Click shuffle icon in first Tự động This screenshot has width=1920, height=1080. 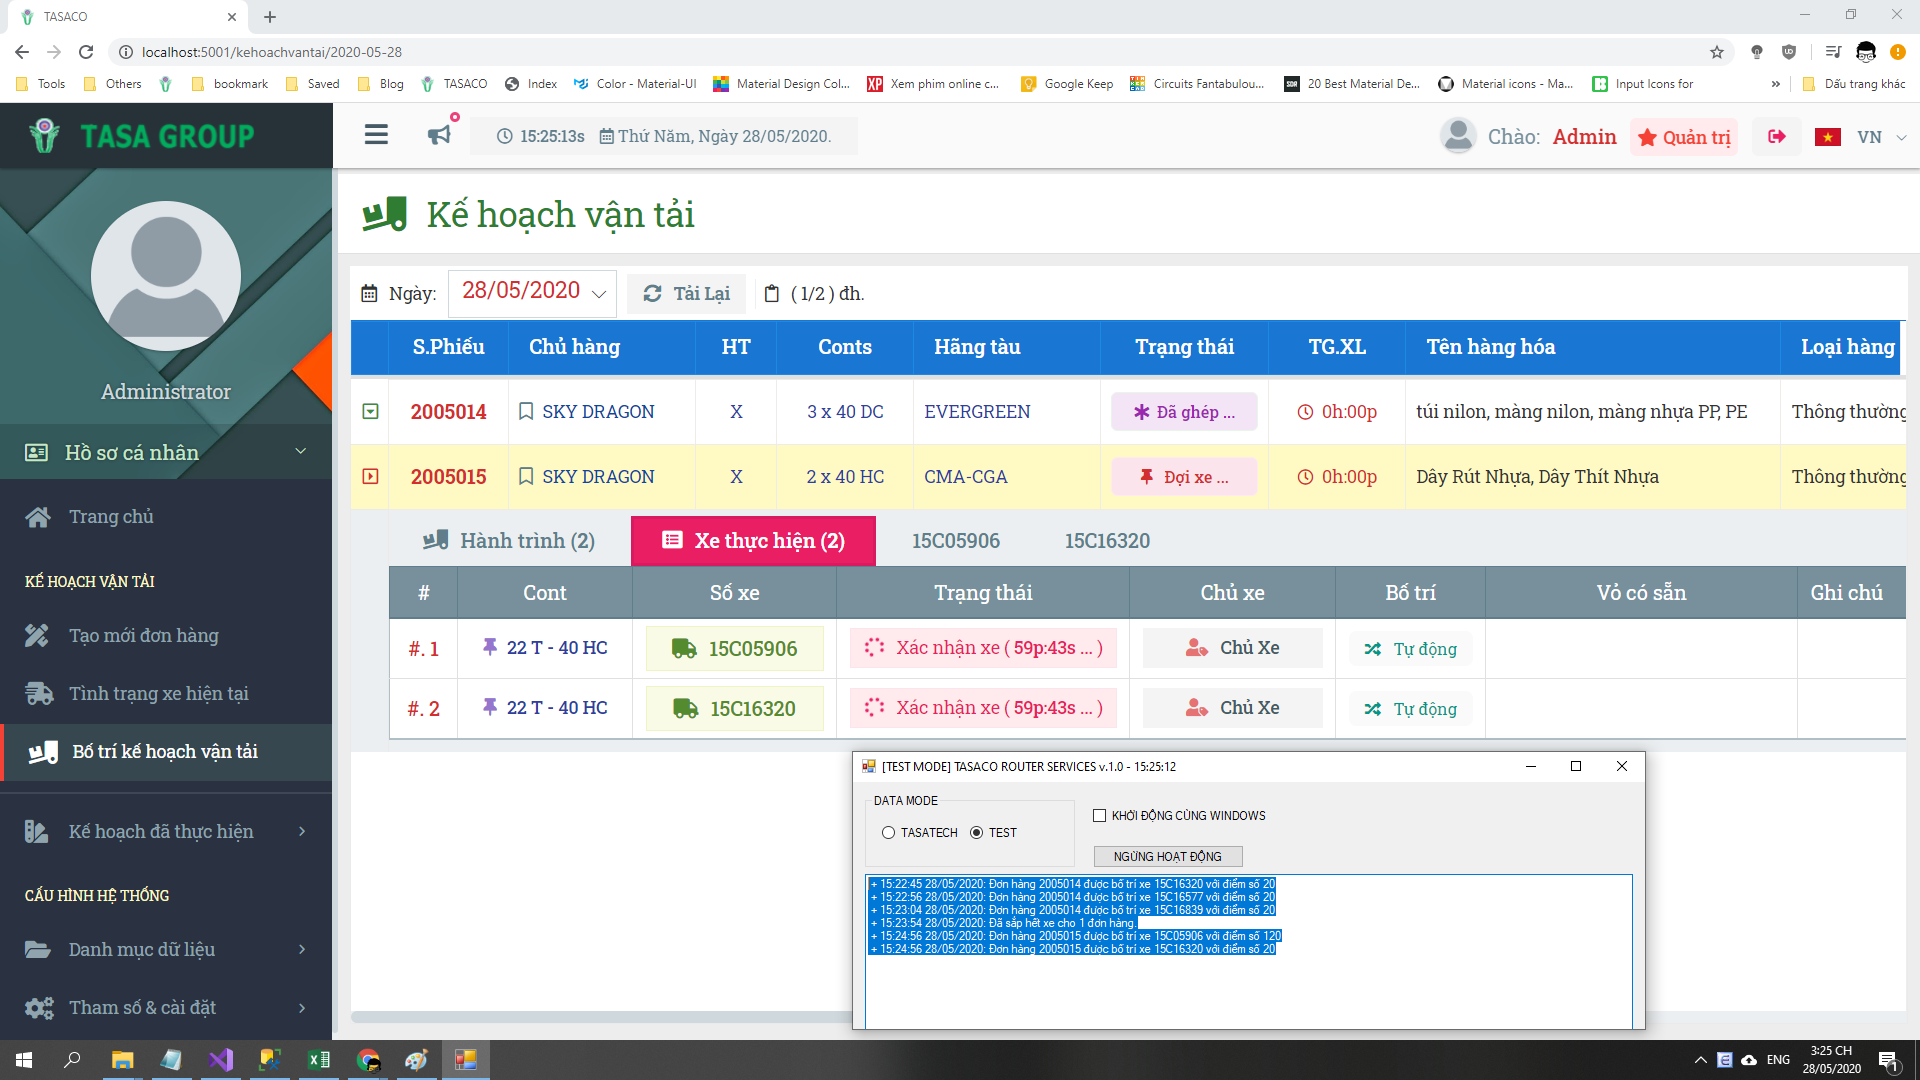[1373, 649]
